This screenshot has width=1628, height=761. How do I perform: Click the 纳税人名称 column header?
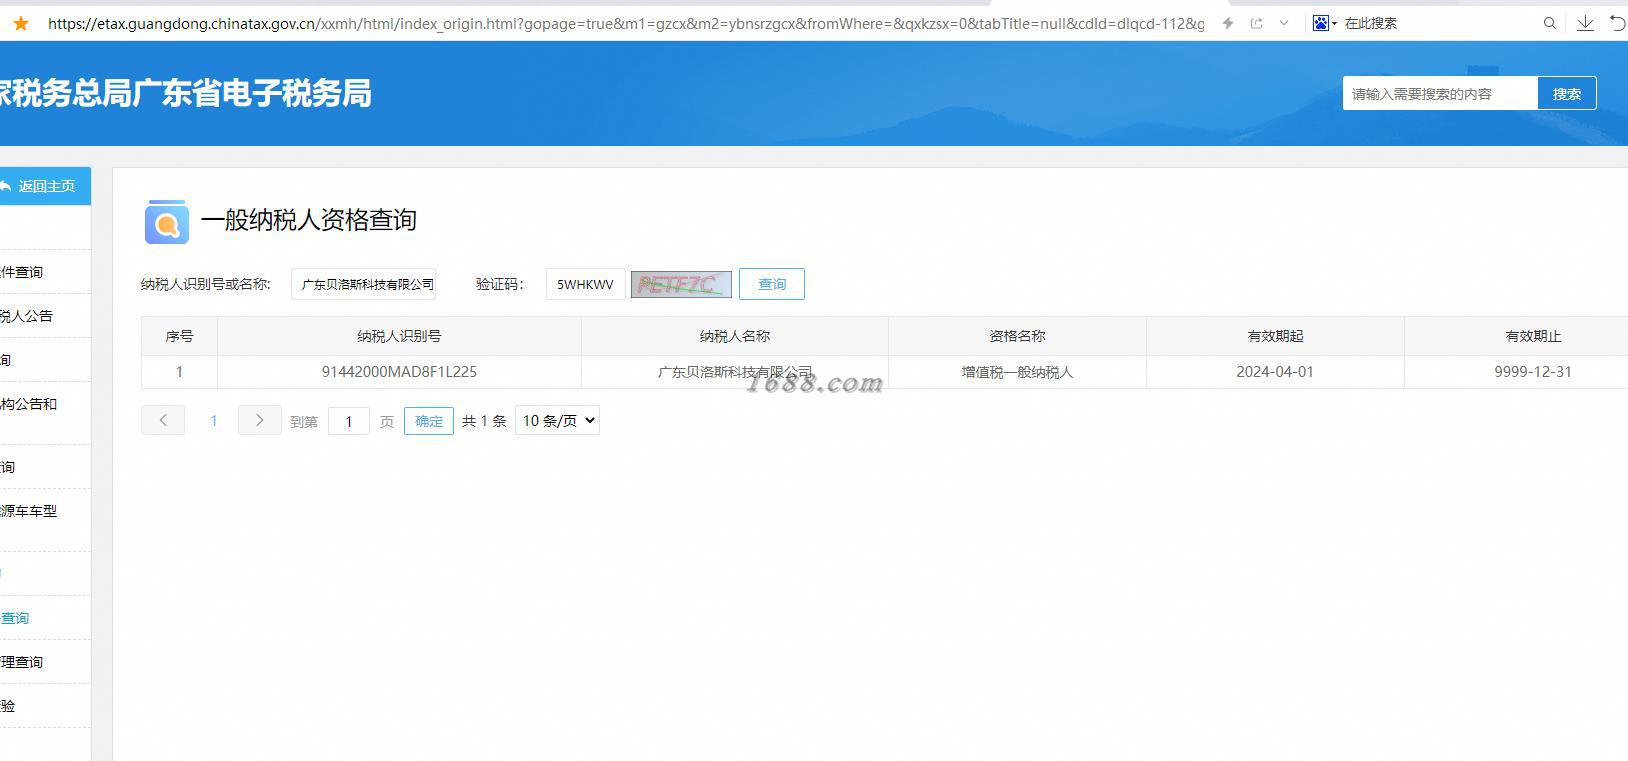[735, 336]
